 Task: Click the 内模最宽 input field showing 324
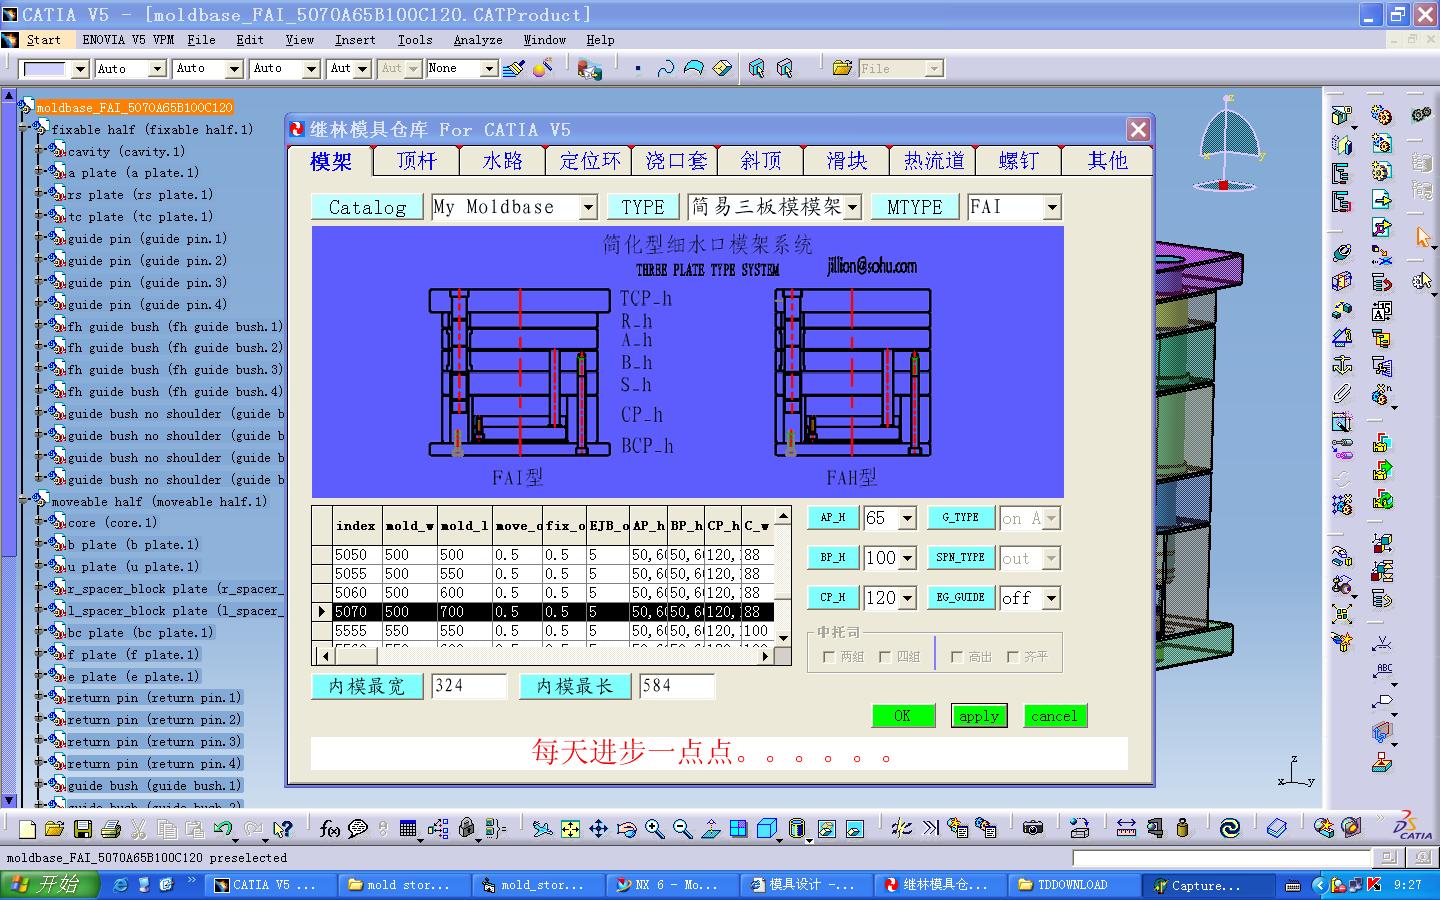469,686
